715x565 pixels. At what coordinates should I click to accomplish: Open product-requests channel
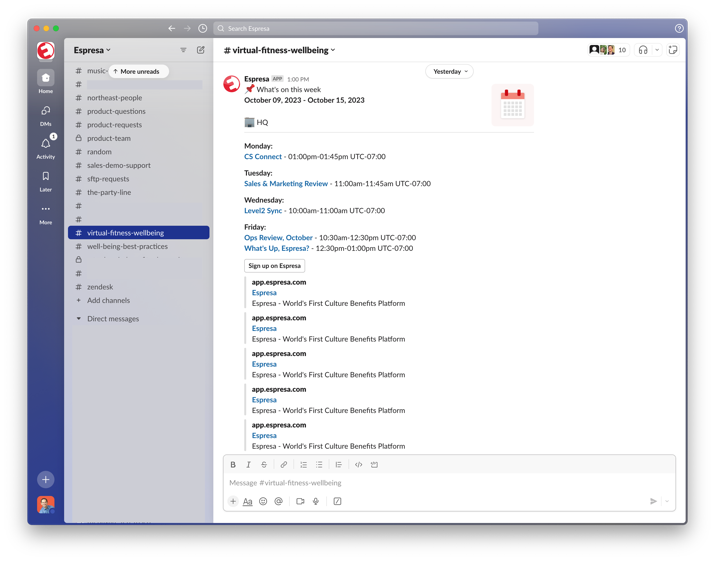coord(139,124)
